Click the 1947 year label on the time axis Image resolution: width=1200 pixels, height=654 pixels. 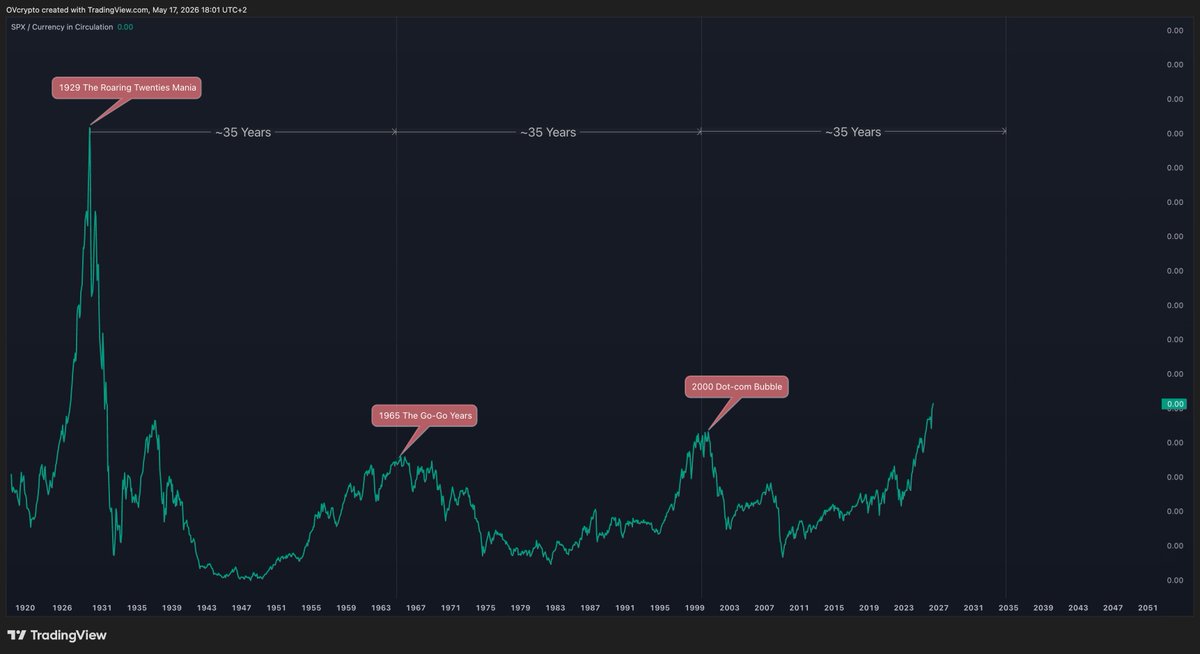242,607
